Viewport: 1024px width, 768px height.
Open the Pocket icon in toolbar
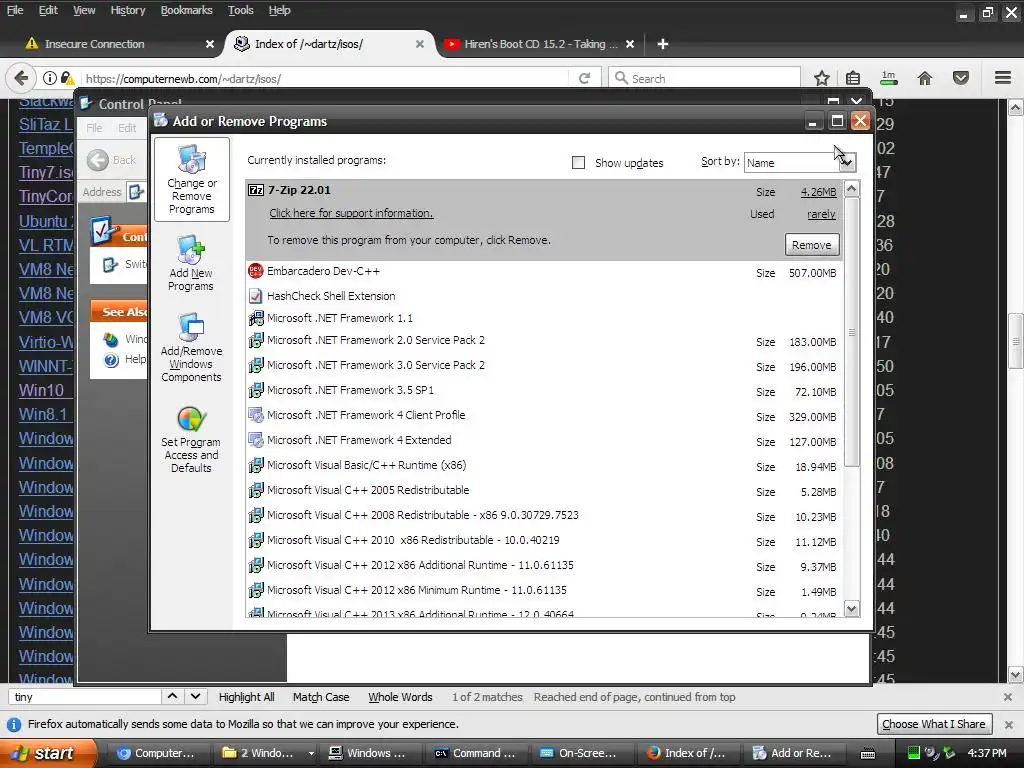click(961, 78)
